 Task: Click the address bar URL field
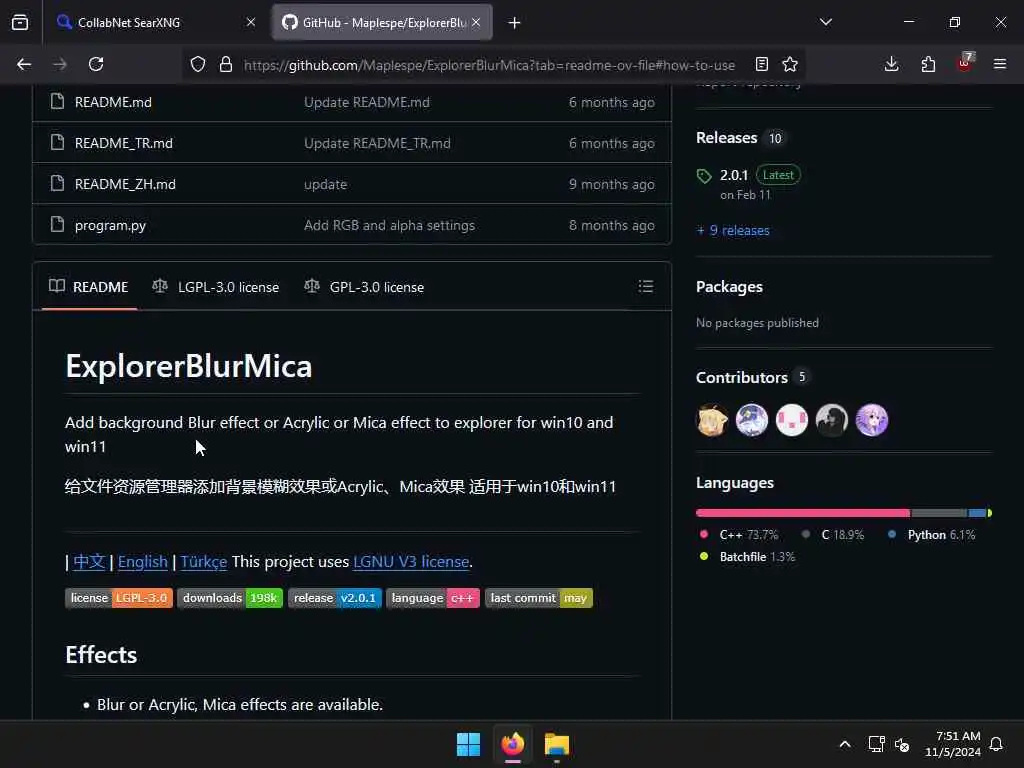pyautogui.click(x=489, y=65)
